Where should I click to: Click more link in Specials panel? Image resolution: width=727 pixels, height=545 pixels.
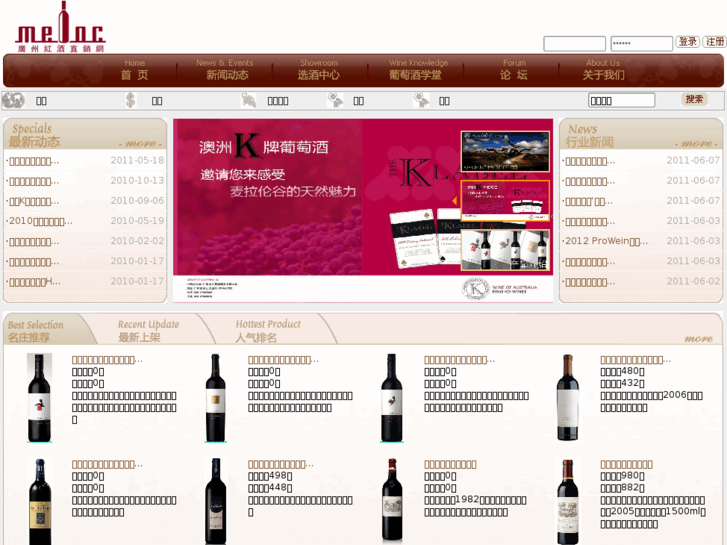[140, 143]
